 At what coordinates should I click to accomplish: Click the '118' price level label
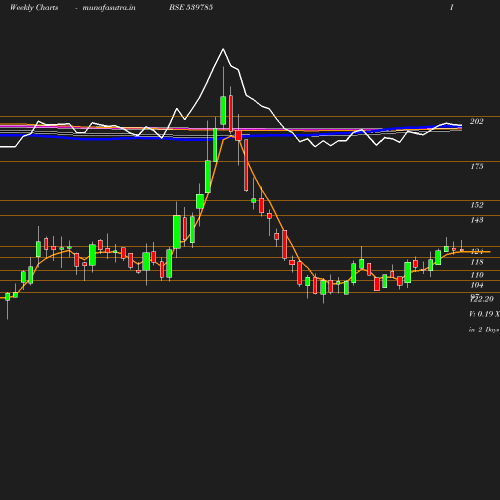(477, 262)
